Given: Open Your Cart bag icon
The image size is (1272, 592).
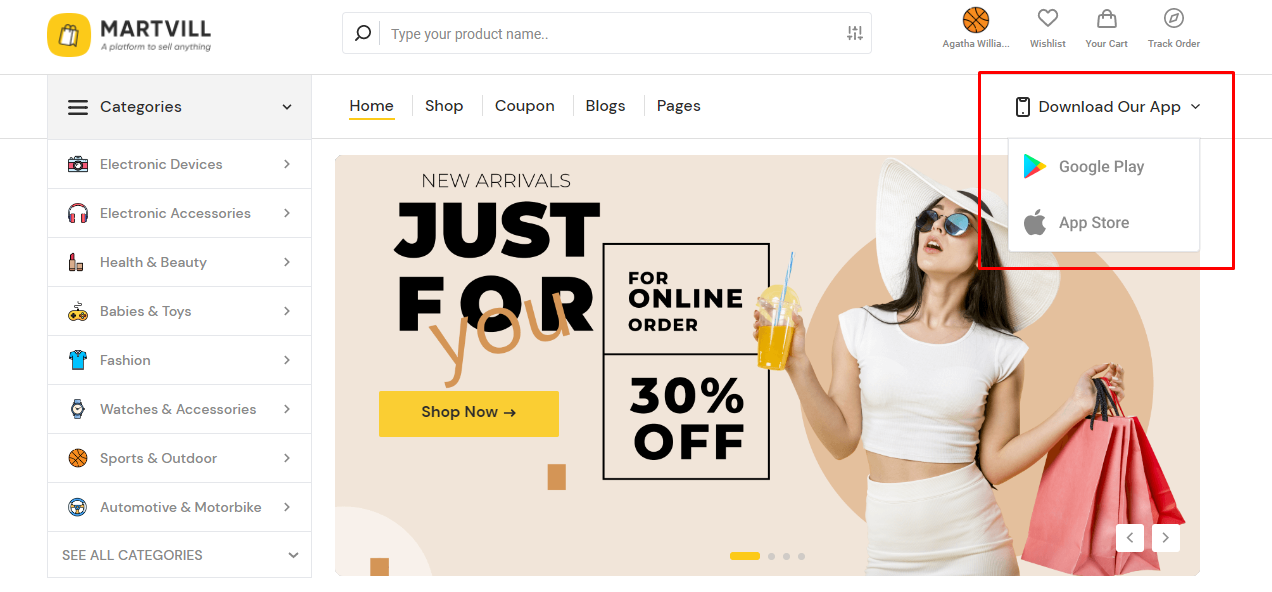Looking at the screenshot, I should (x=1106, y=19).
